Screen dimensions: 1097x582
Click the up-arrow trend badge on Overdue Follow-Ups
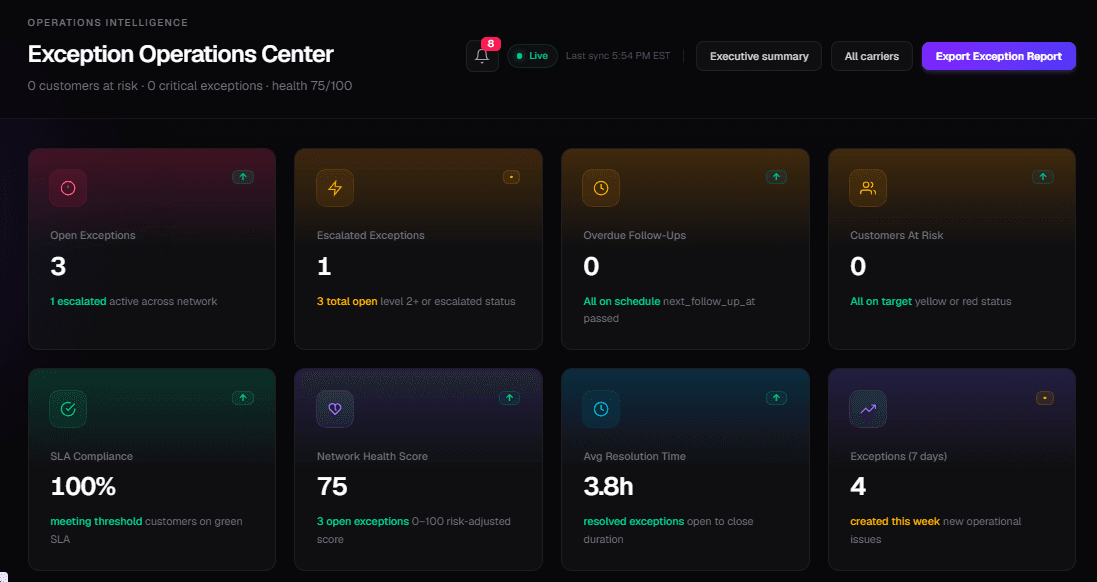point(776,177)
